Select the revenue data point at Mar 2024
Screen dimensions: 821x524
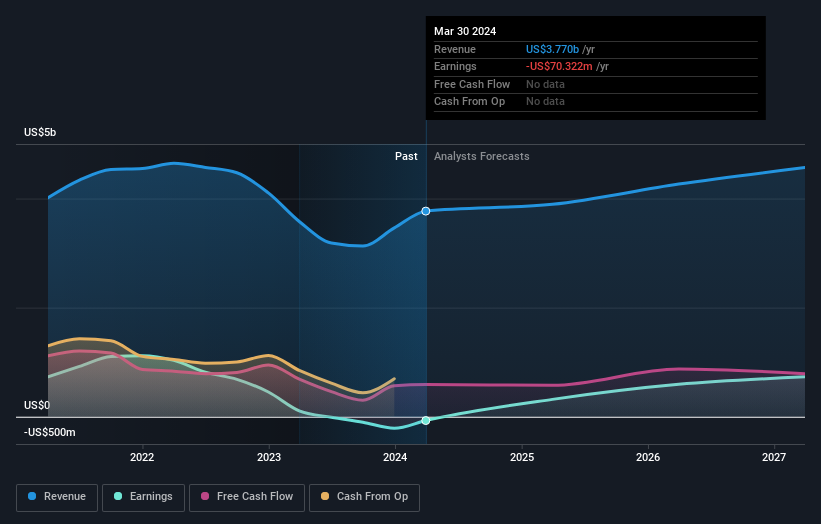(426, 211)
